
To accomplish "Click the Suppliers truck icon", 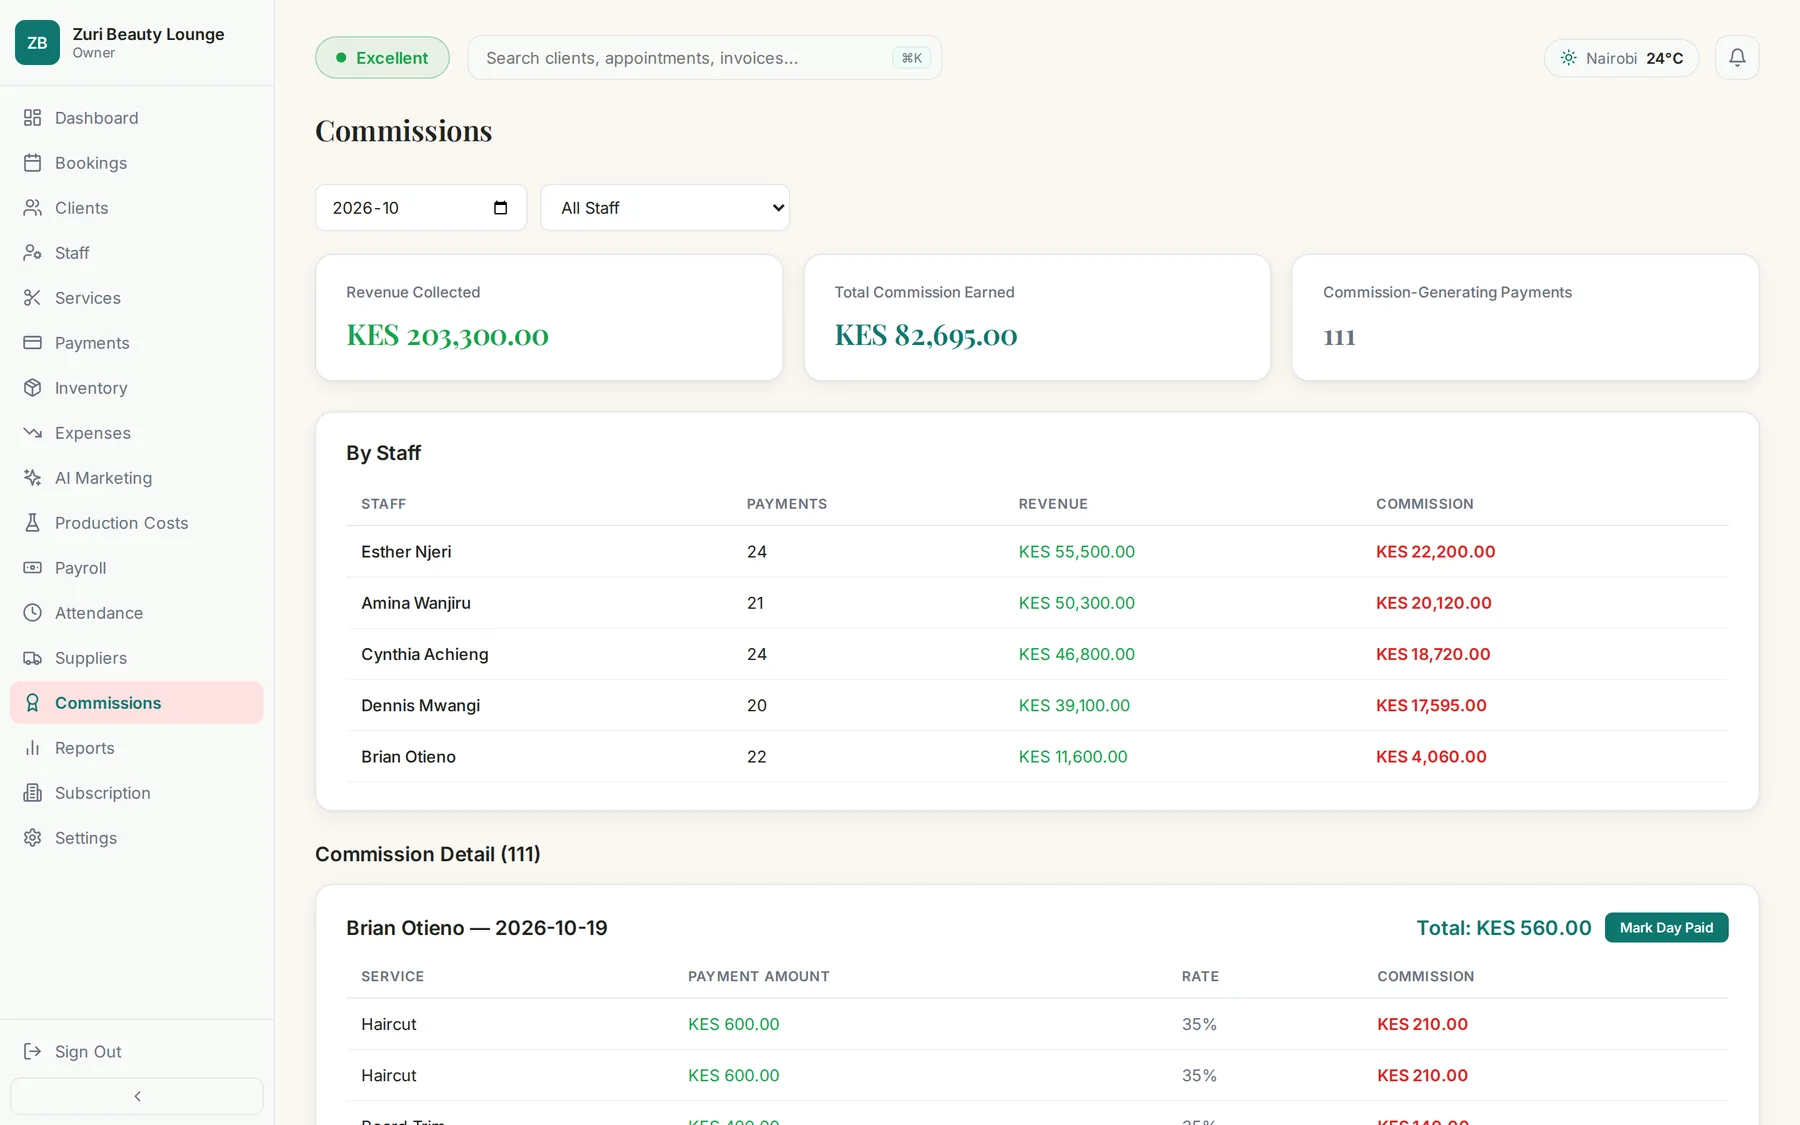I will (x=33, y=658).
